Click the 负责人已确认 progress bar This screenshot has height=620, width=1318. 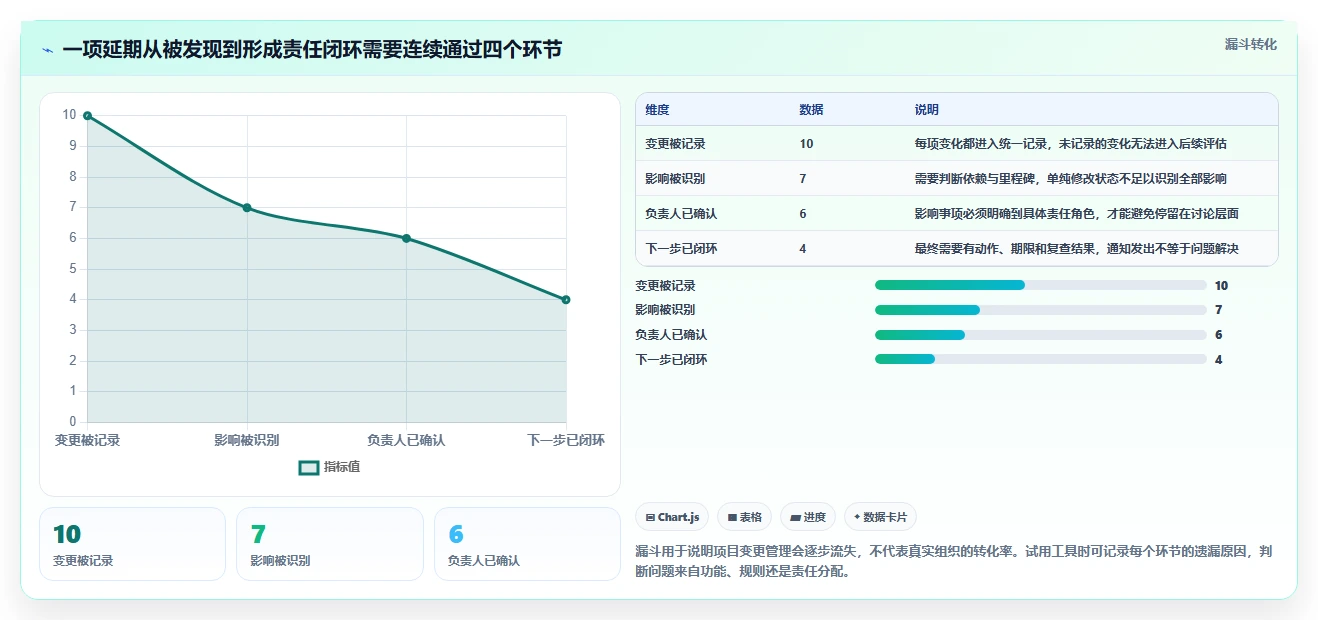tap(1040, 335)
